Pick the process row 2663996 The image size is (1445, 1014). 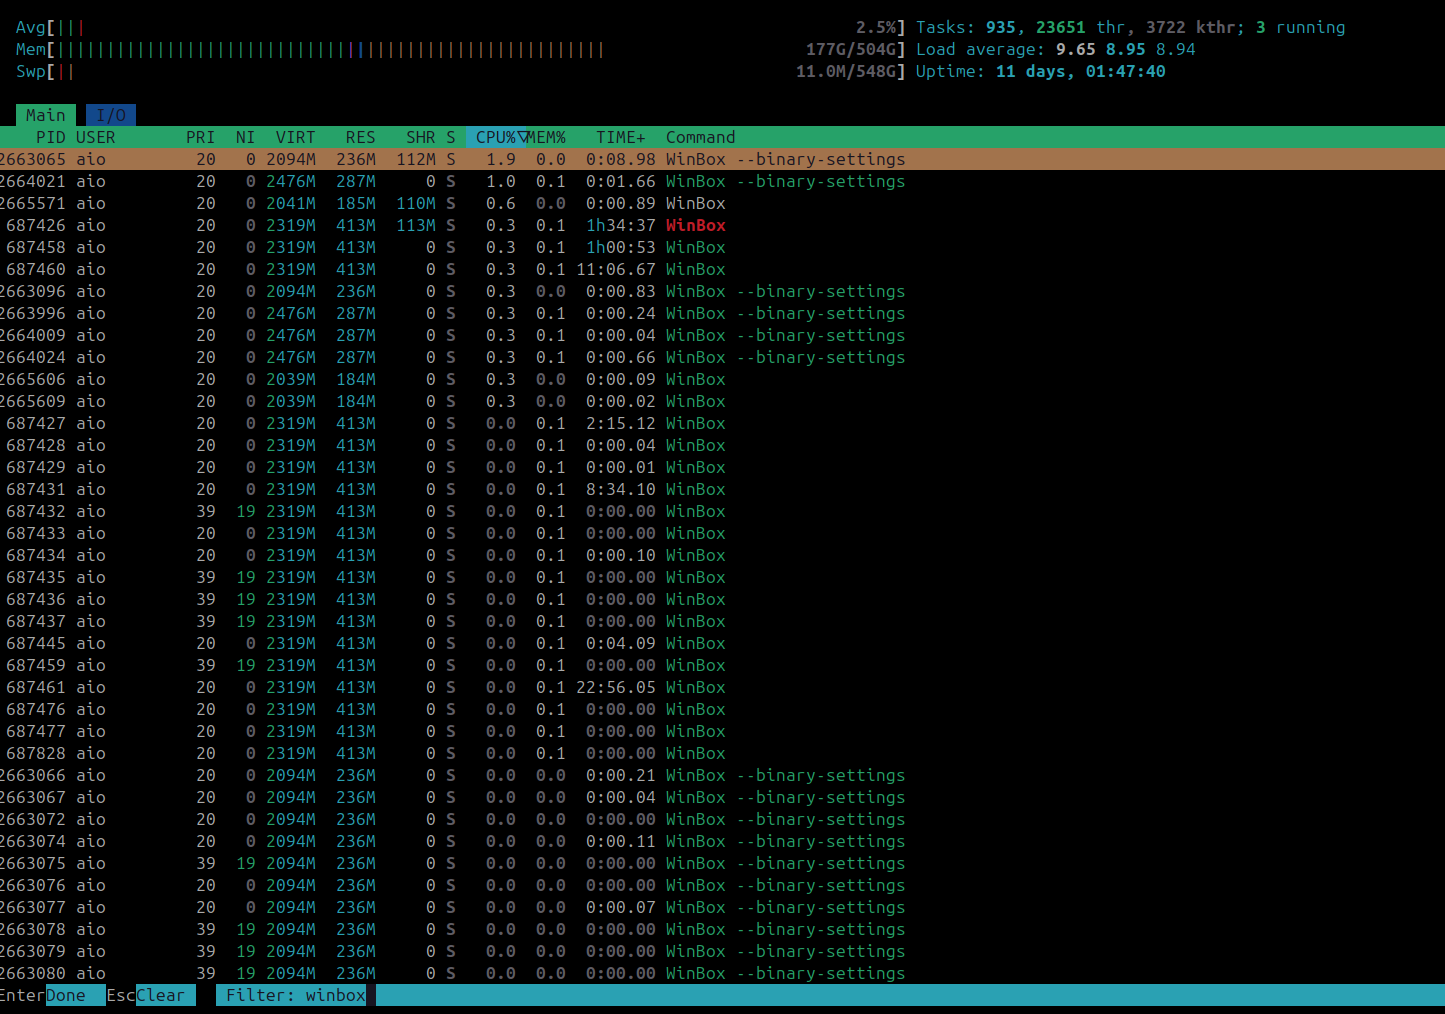pos(722,313)
